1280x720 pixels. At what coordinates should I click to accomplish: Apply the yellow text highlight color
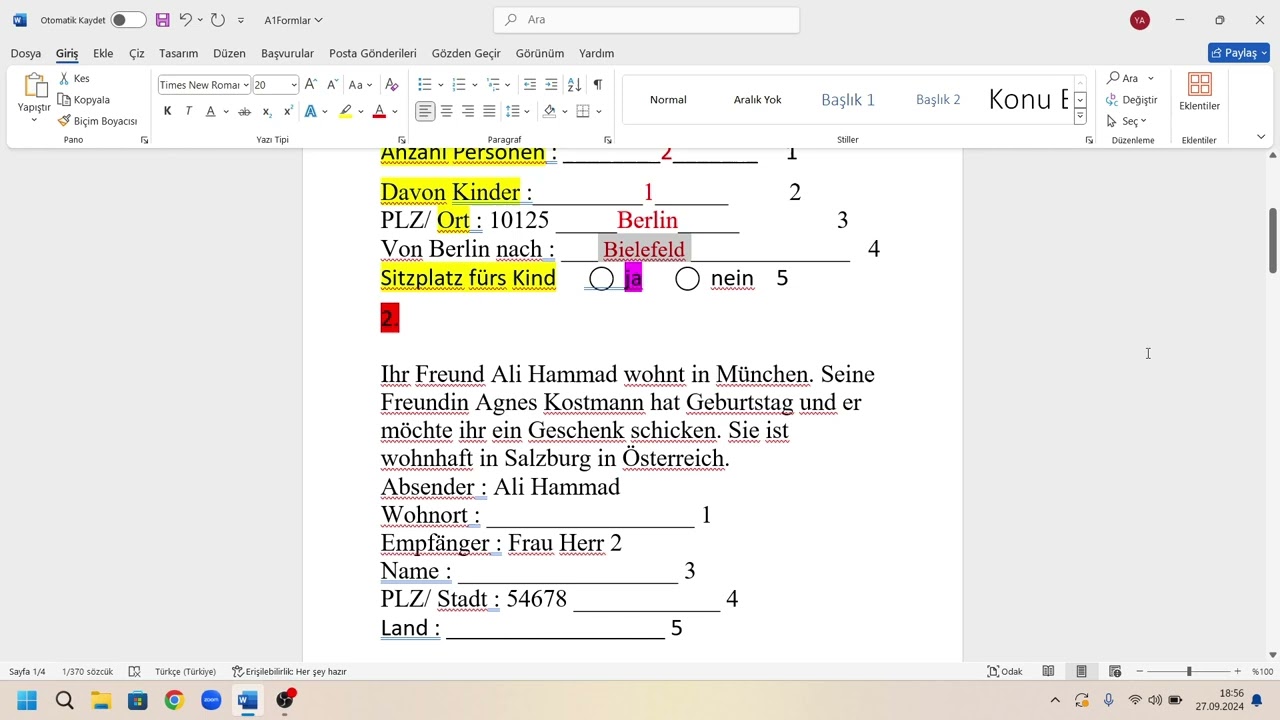(x=345, y=112)
